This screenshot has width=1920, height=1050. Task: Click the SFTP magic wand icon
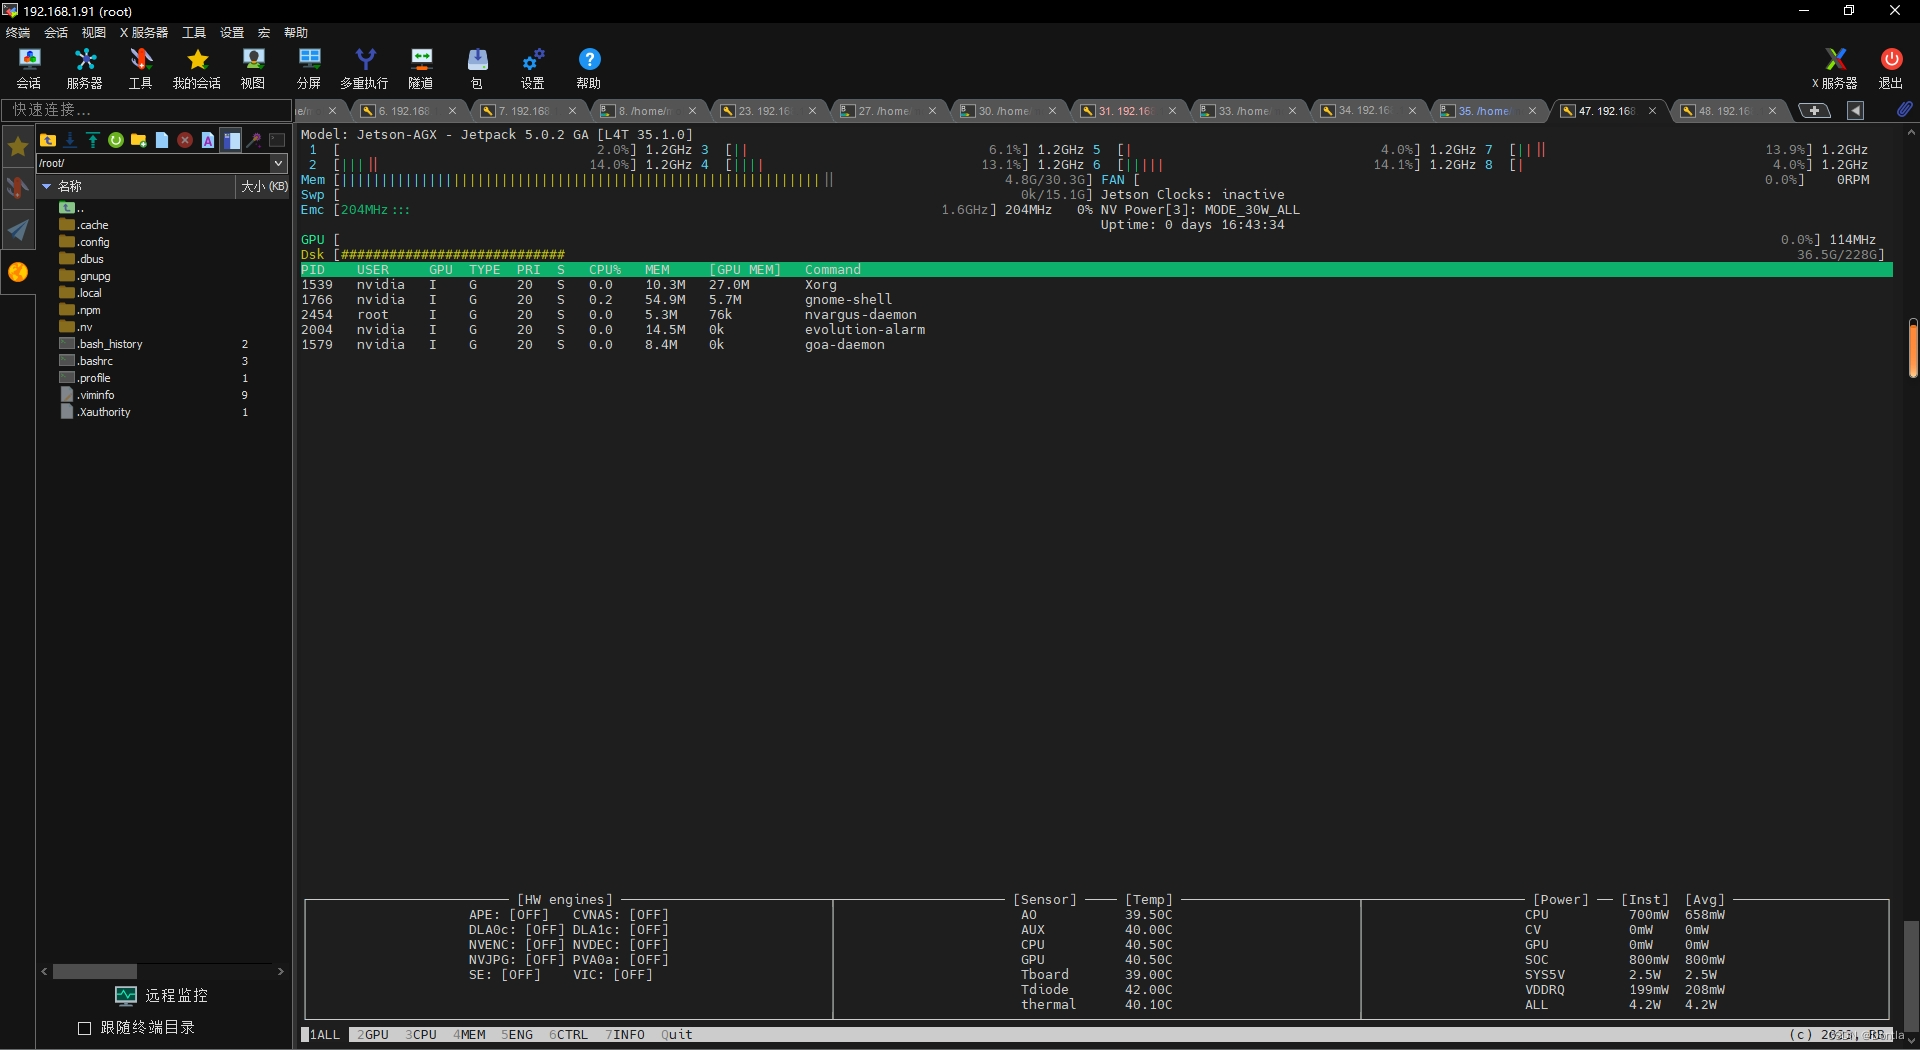pyautogui.click(x=254, y=140)
